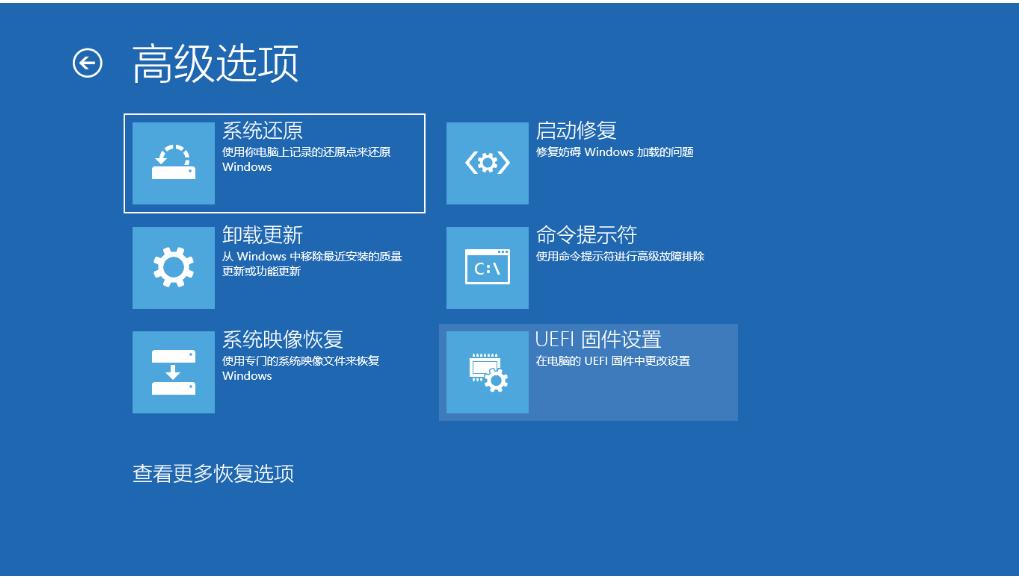Click the 启动修复 (Startup Repair) gear icon
Image resolution: width=1019 pixels, height=578 pixels.
(487, 162)
